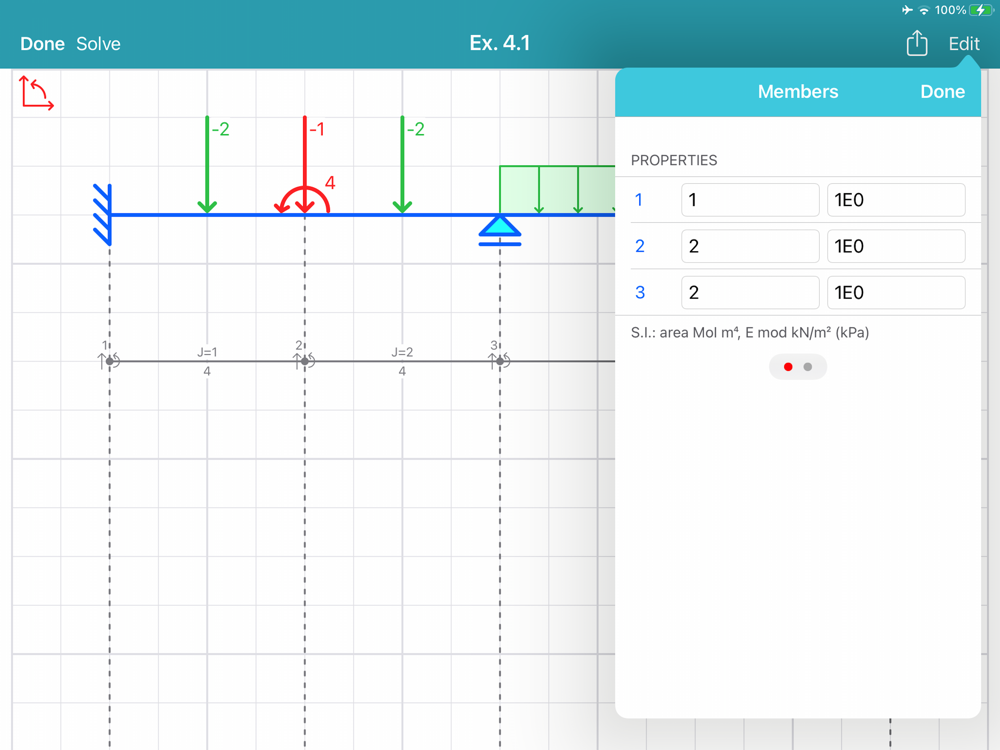This screenshot has width=1000, height=750.
Task: Edit E modulus field for member 2
Action: pyautogui.click(x=896, y=246)
